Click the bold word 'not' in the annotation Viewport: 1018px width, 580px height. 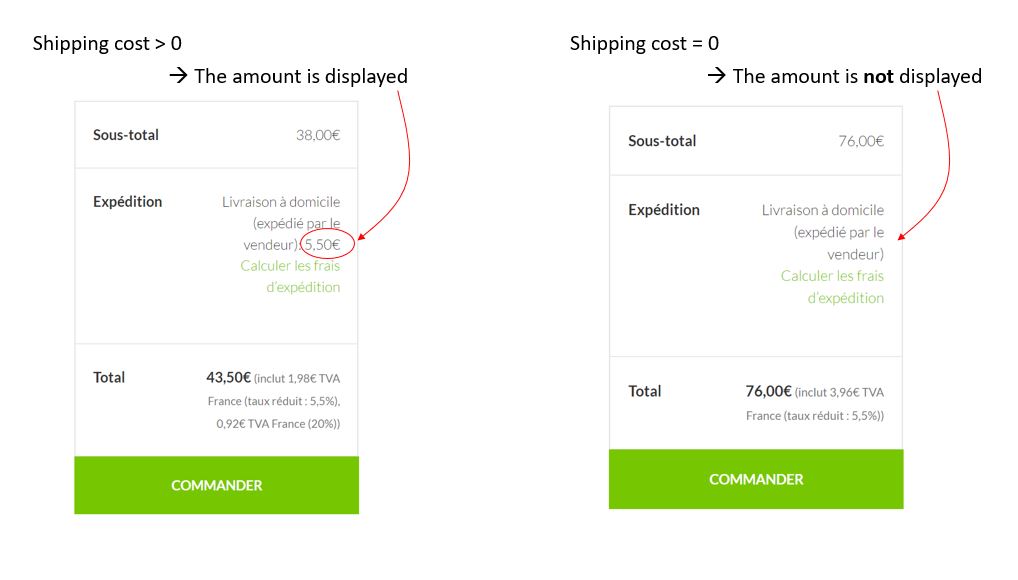(877, 77)
